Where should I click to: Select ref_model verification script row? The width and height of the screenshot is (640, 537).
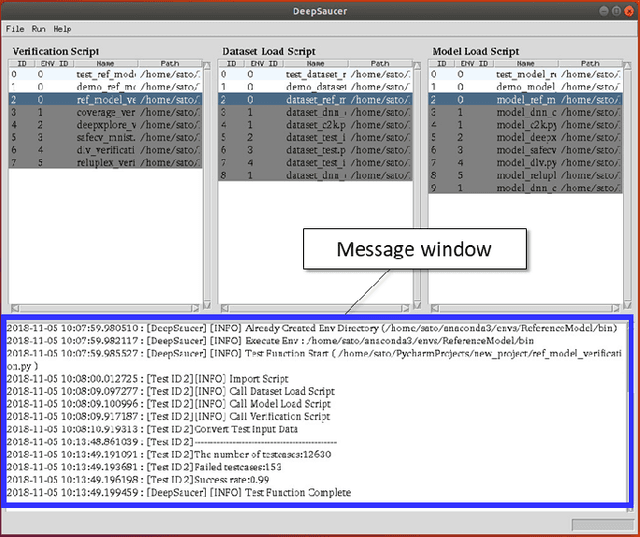click(x=106, y=100)
